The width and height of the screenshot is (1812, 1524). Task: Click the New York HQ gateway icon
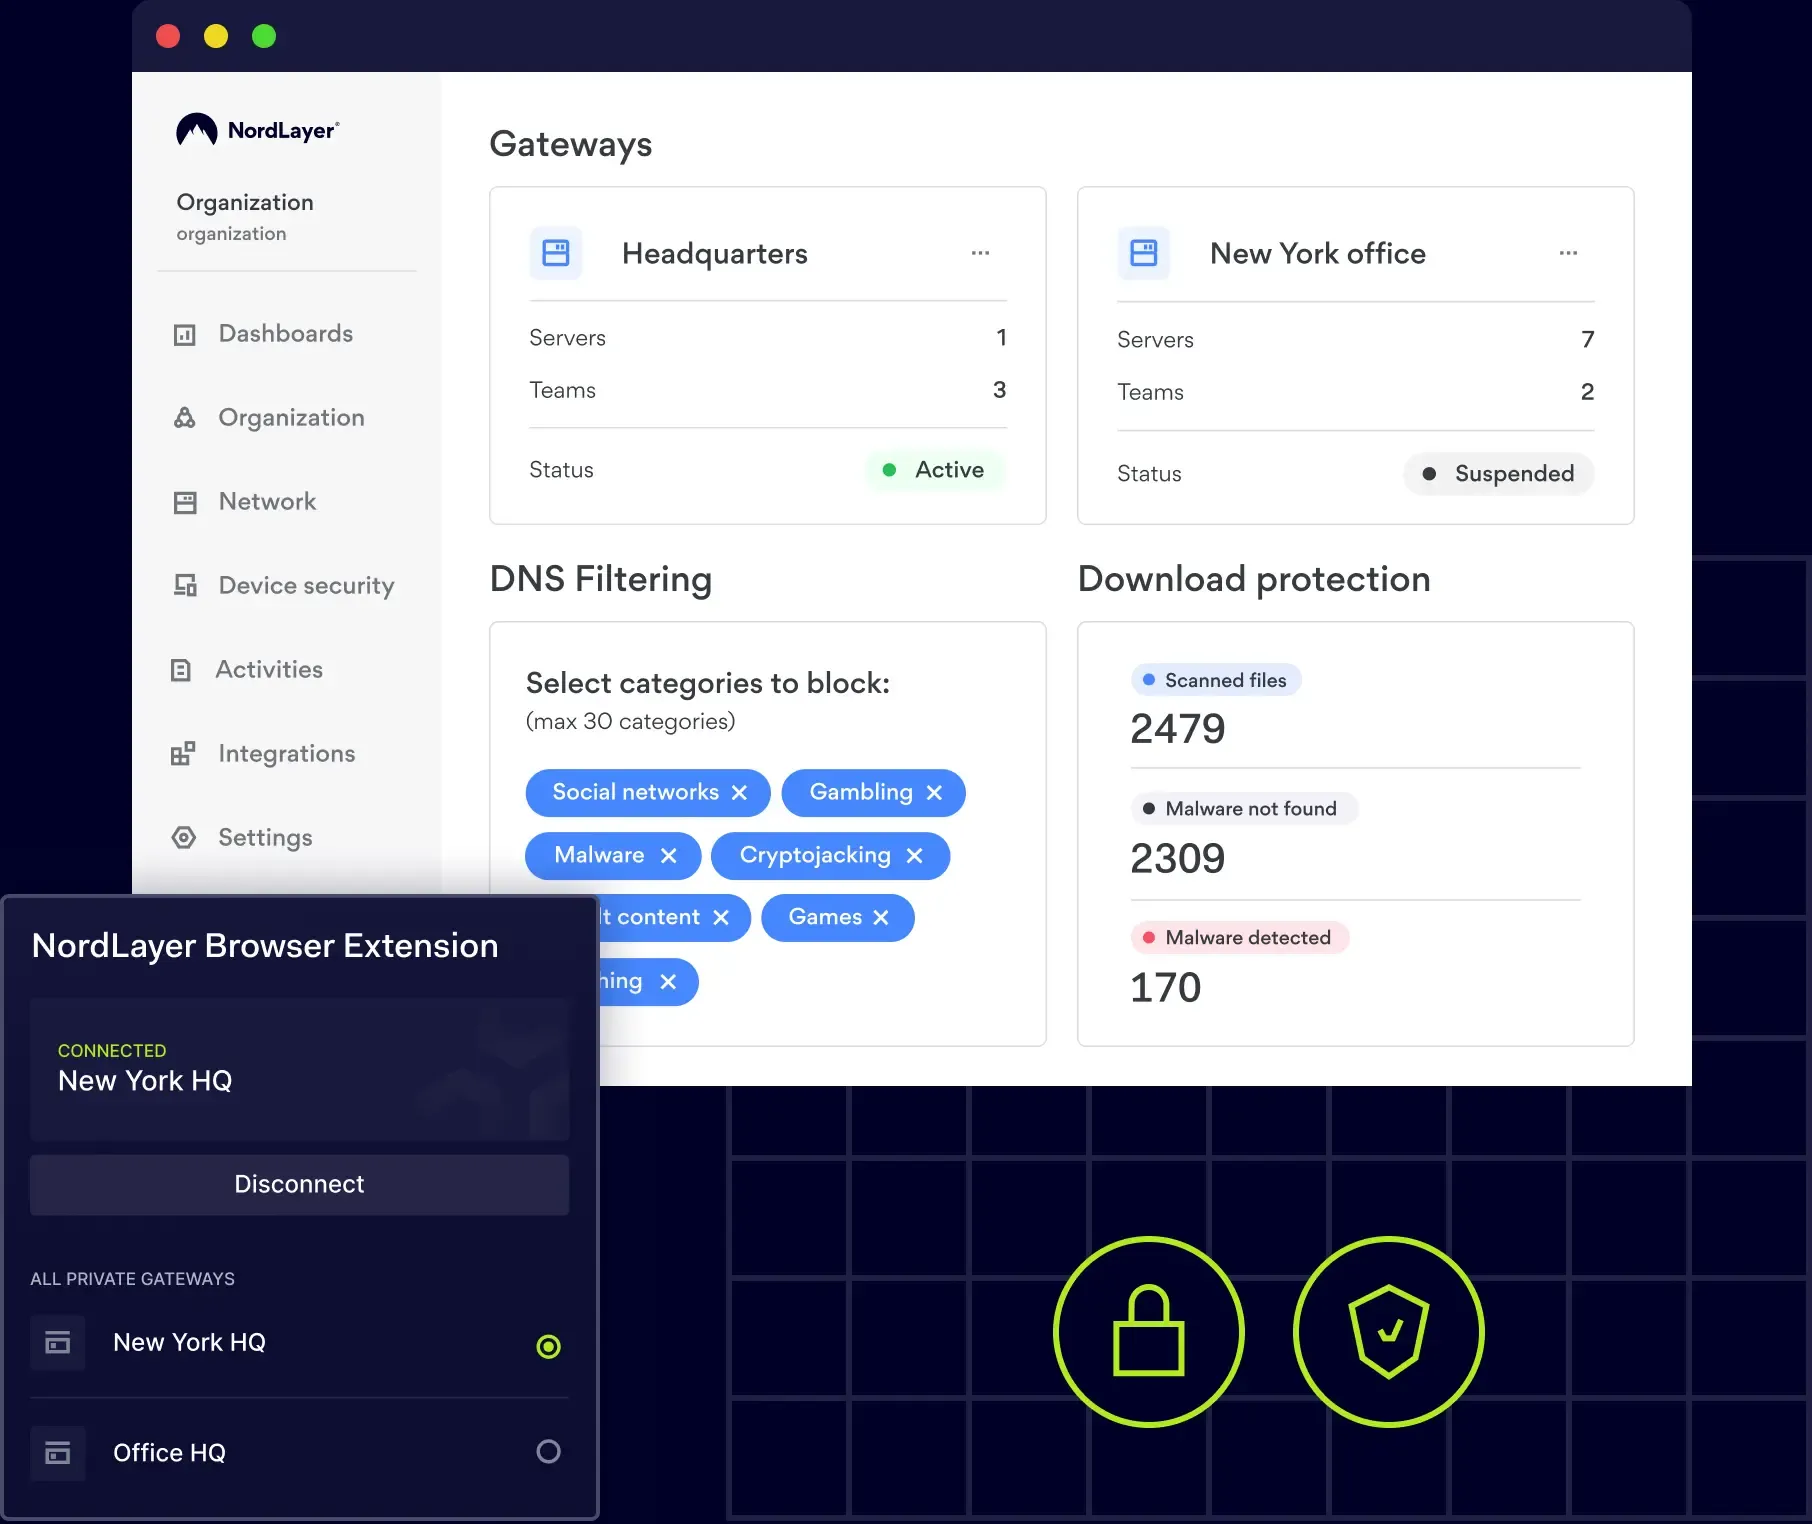pyautogui.click(x=58, y=1343)
